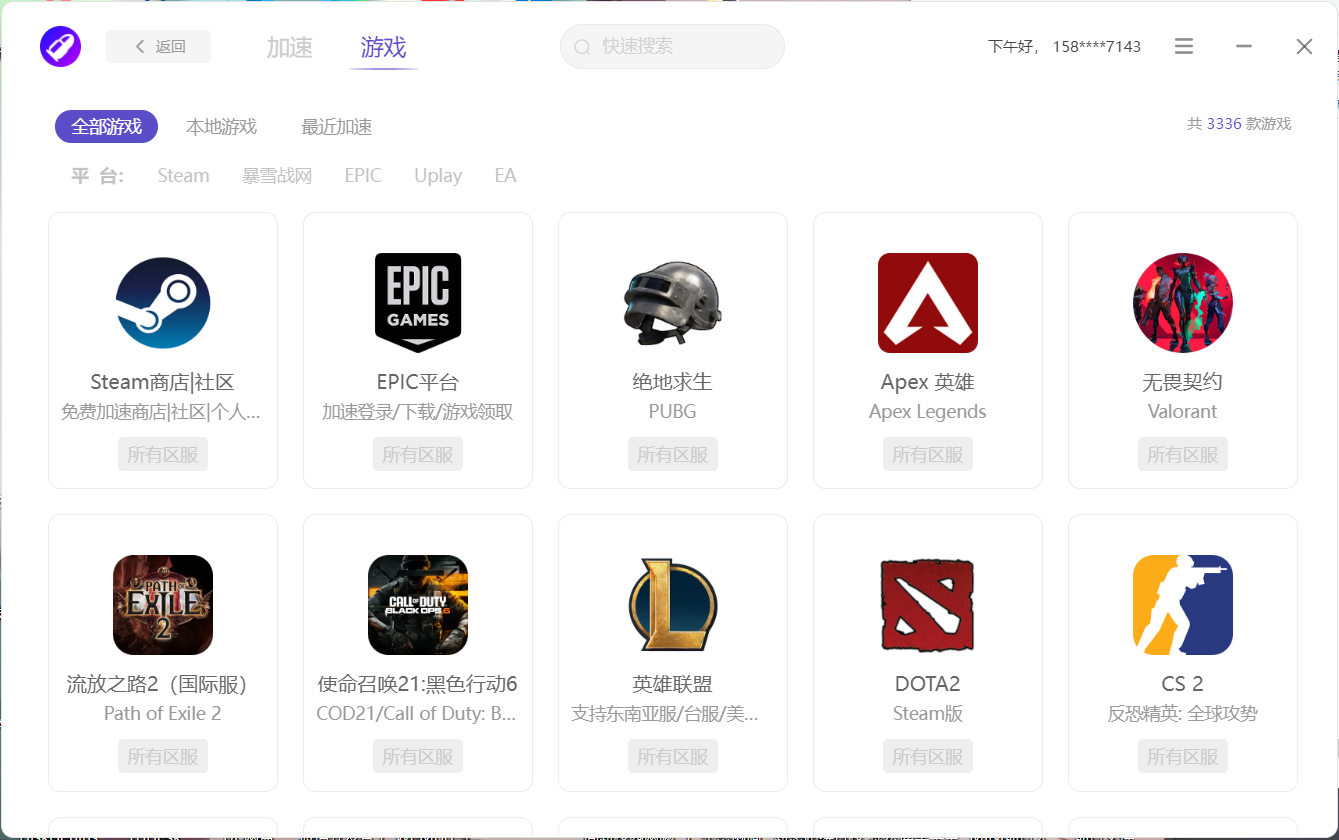The height and width of the screenshot is (840, 1339).
Task: View the 最近加速 tab
Action: (x=337, y=127)
